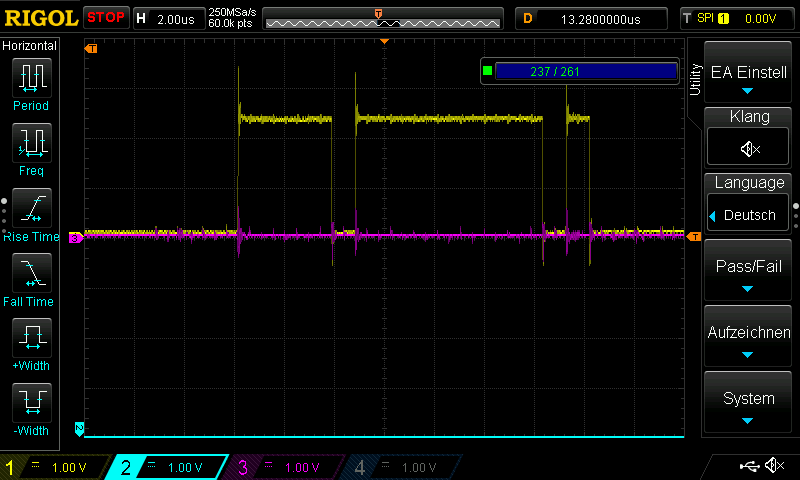Change Language from Deutsch
The width and height of the screenshot is (800, 480).
(x=749, y=215)
